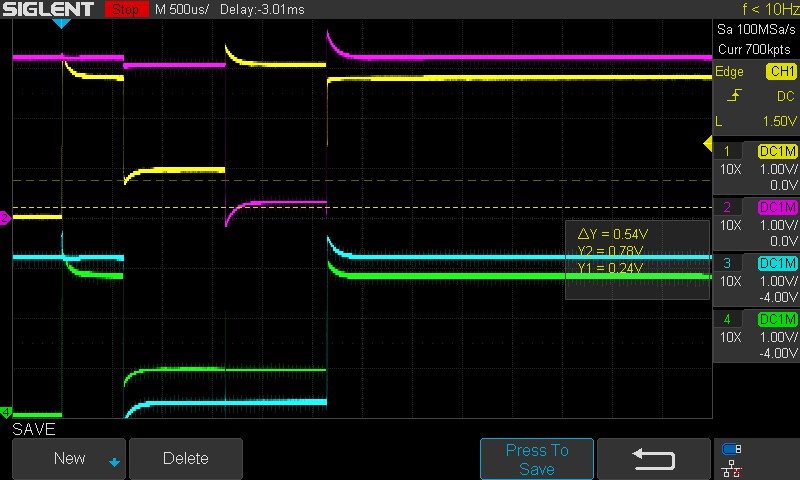Click channel 4 ground marker on left edge
This screenshot has height=480, width=800.
(5, 412)
